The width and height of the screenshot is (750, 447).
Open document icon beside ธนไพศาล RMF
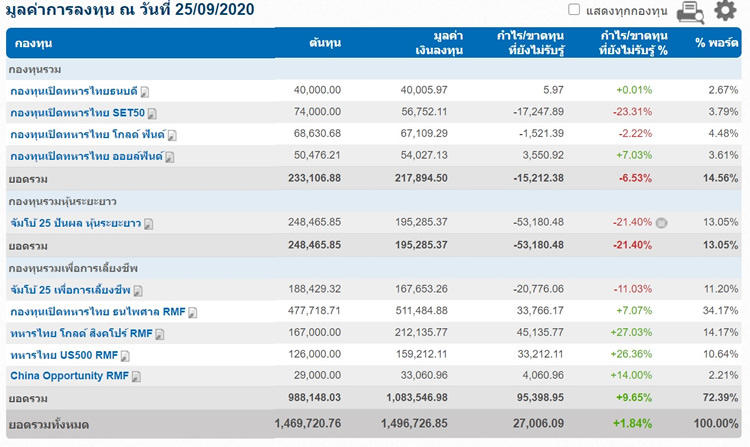click(193, 313)
